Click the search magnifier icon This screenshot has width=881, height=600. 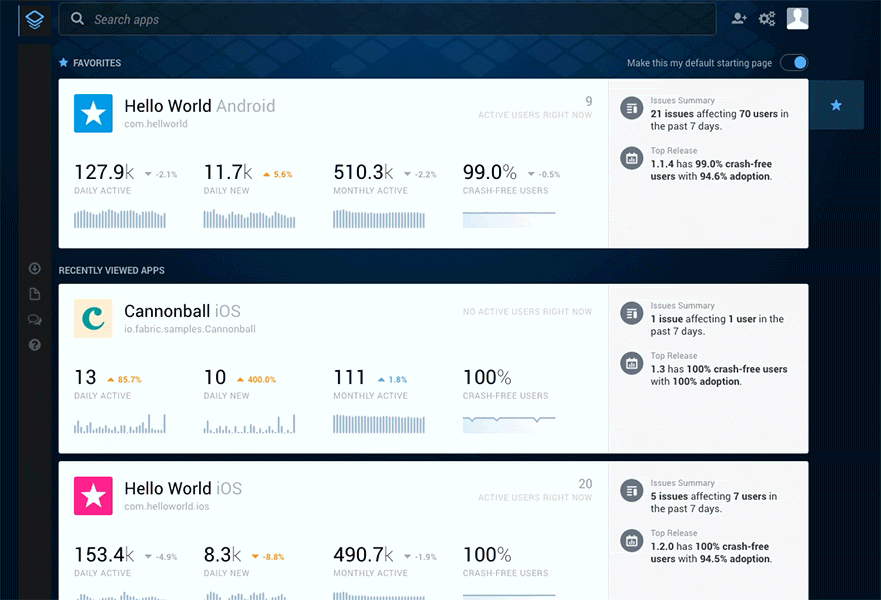pyautogui.click(x=78, y=19)
